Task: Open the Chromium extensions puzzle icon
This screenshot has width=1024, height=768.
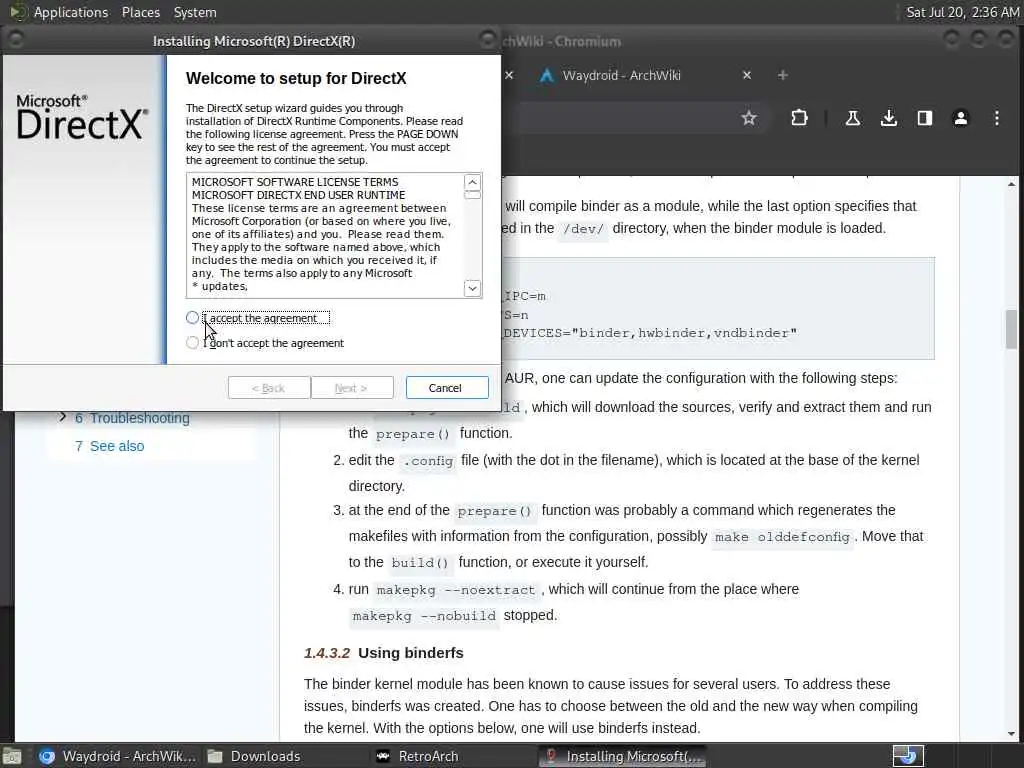Action: pos(799,118)
